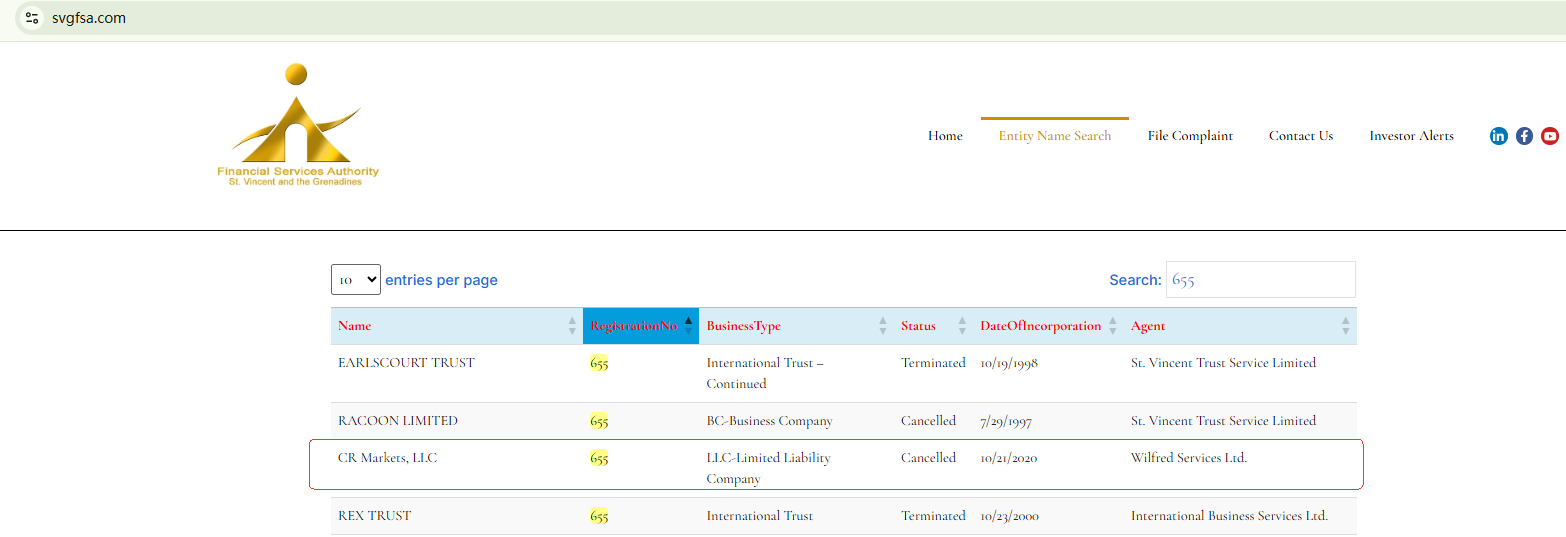
Task: Sort by Agent column arrows
Action: [1345, 326]
